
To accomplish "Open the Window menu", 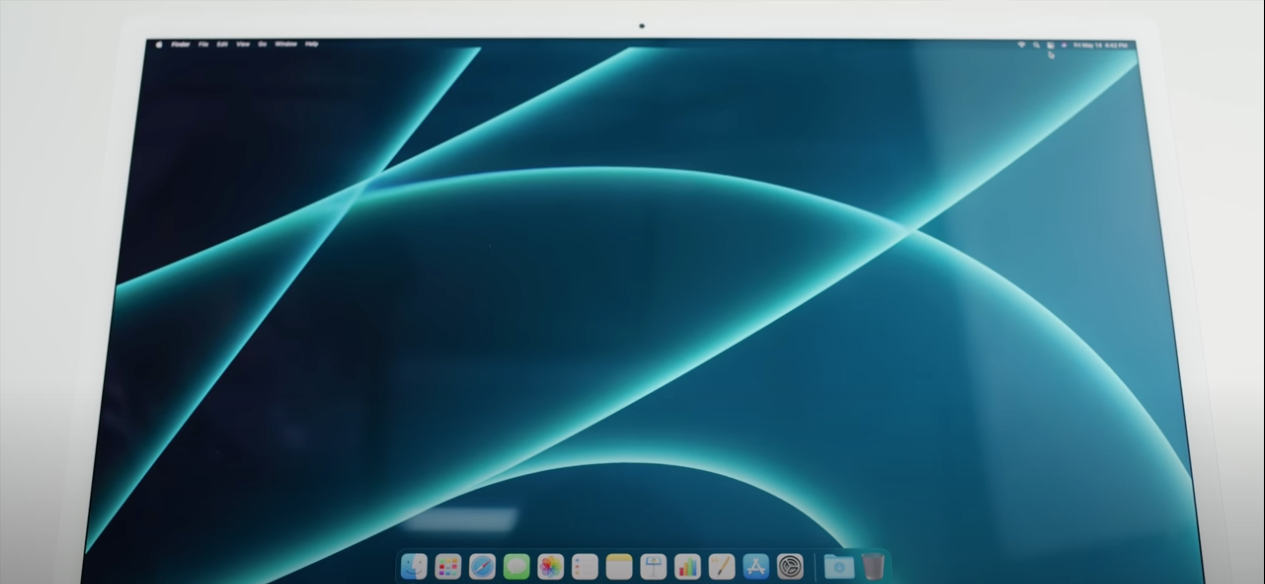I will [x=286, y=44].
